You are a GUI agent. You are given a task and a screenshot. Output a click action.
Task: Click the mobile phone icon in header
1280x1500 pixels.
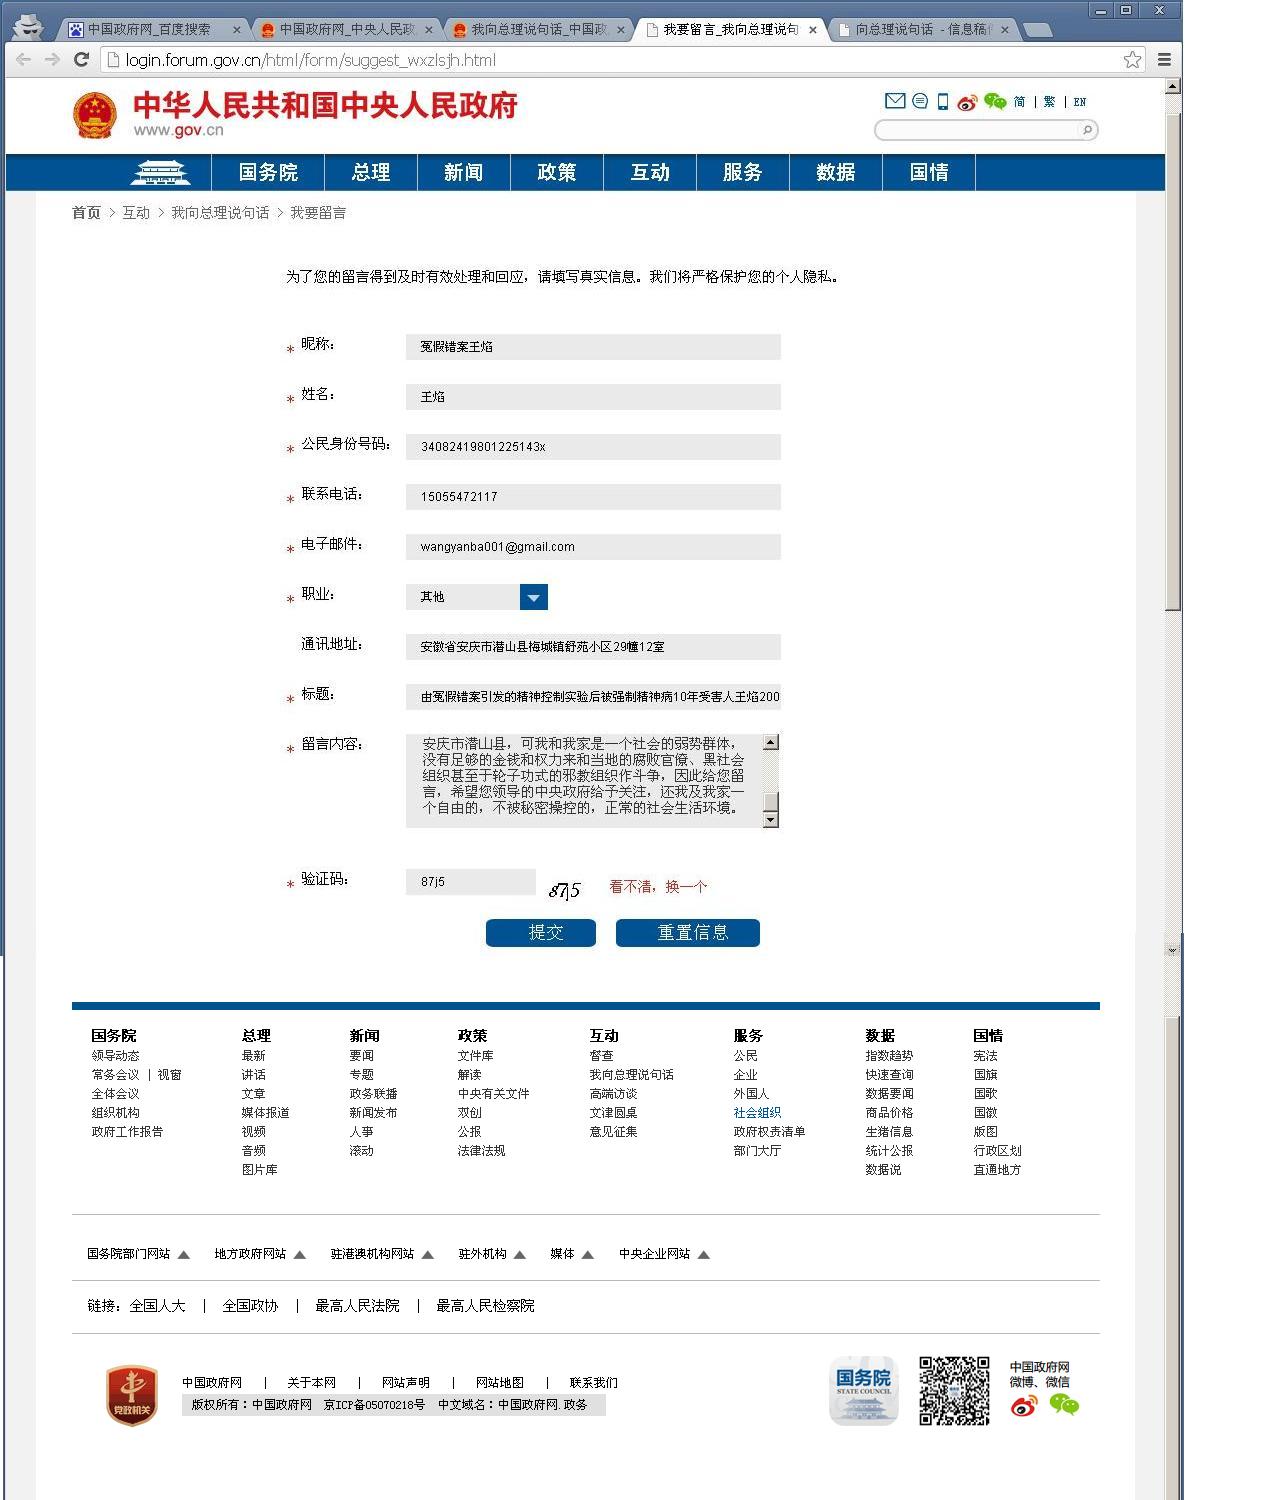pyautogui.click(x=943, y=101)
